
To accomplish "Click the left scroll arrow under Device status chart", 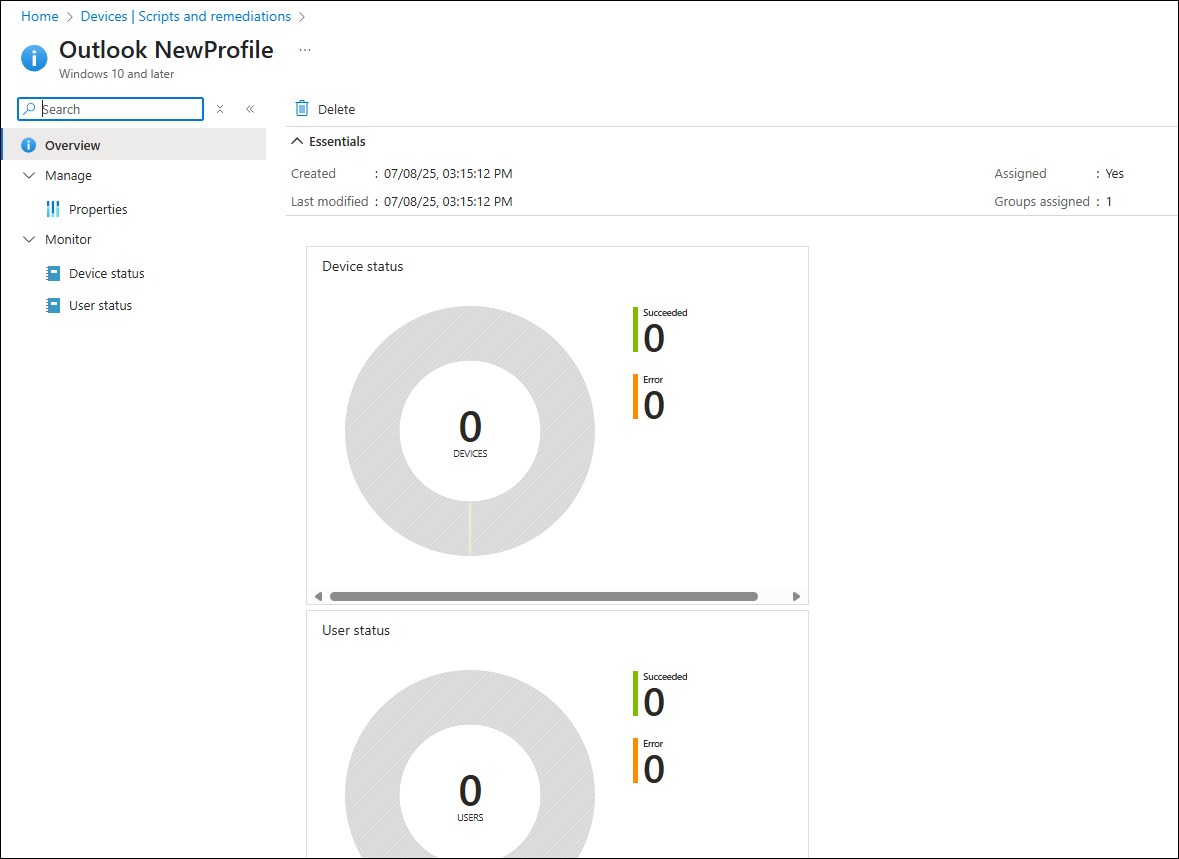I will point(318,596).
